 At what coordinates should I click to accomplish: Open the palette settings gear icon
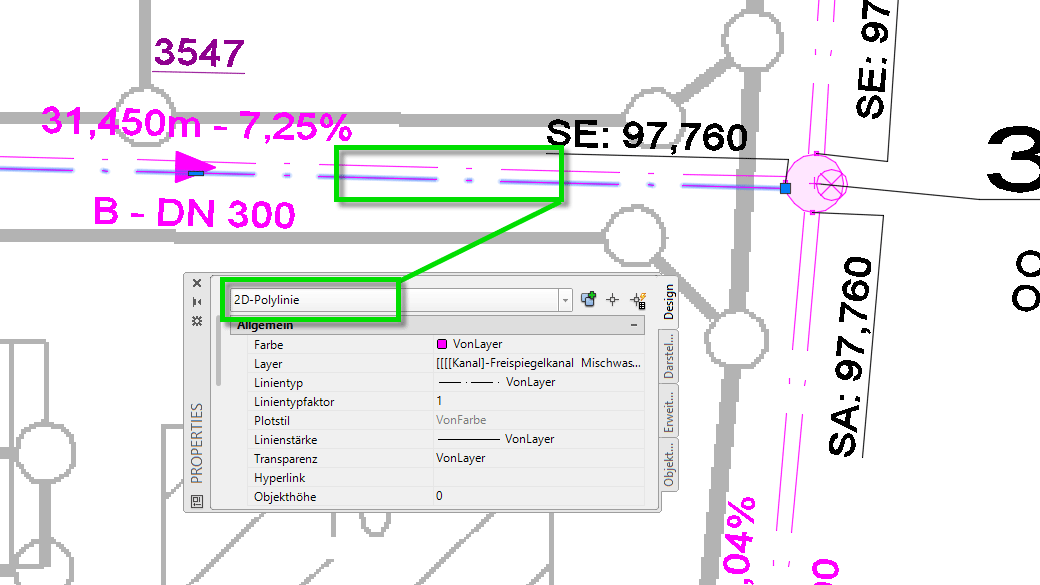click(197, 320)
